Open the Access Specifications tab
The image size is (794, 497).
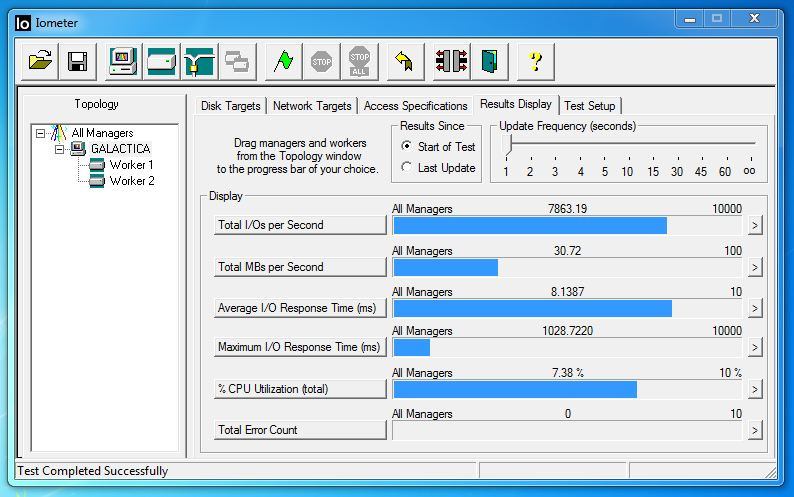tap(415, 106)
